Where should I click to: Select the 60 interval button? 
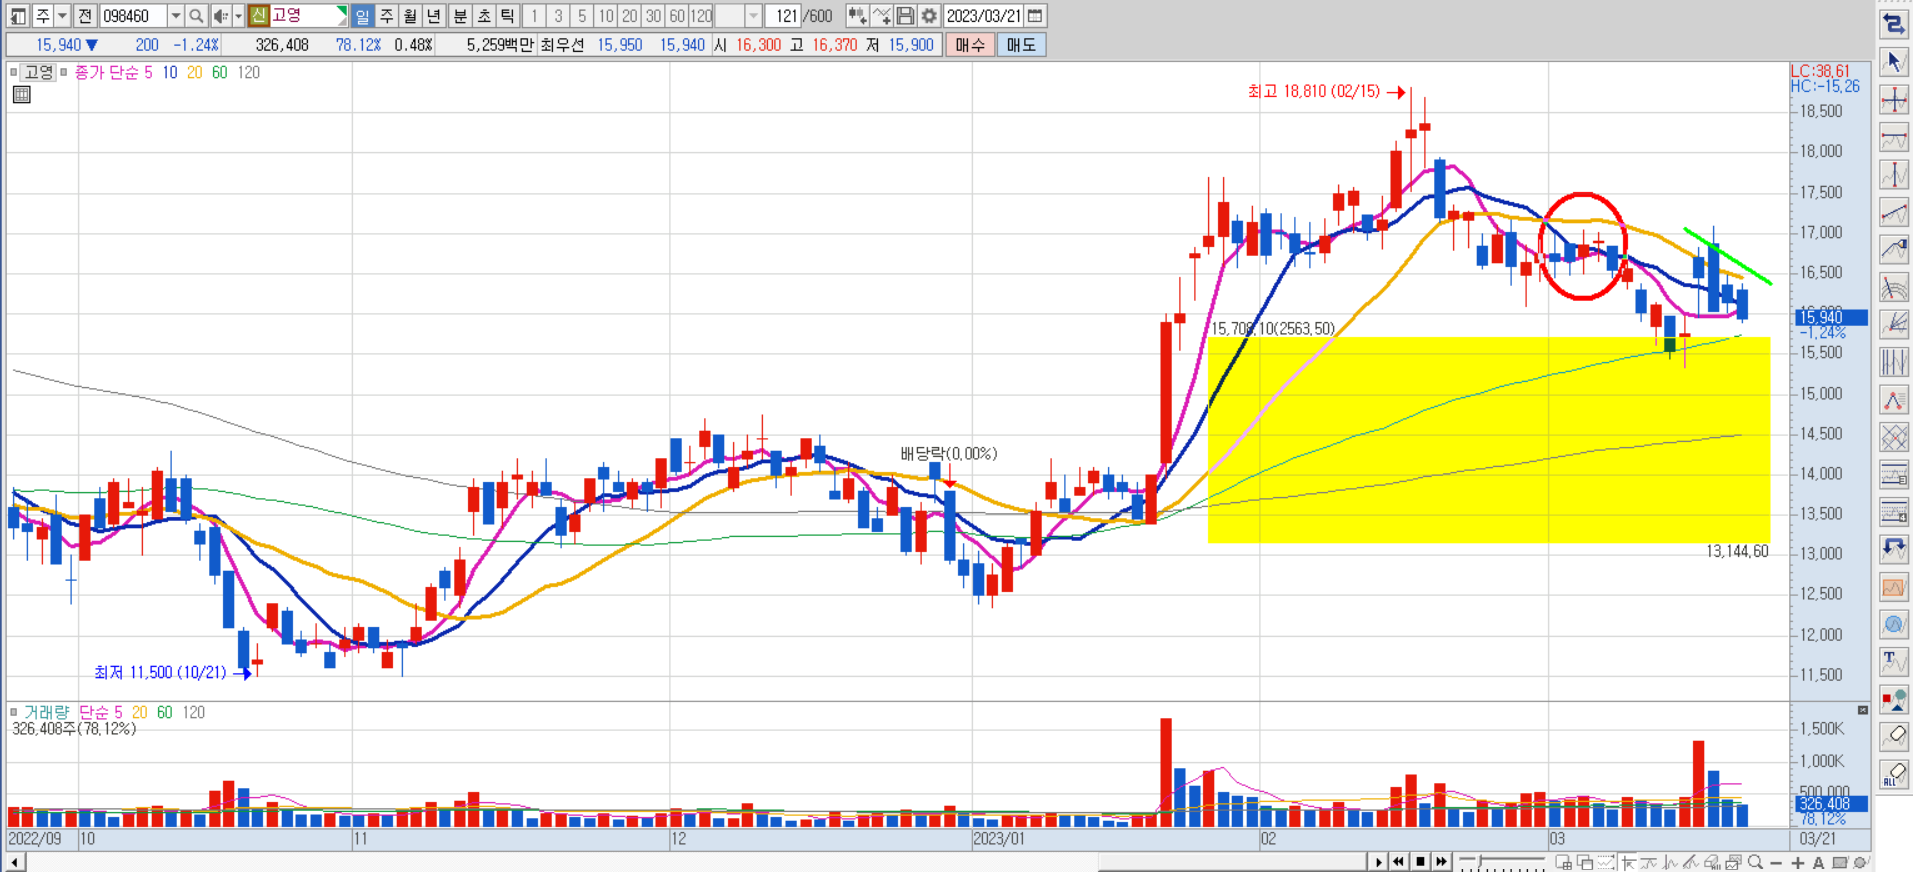click(677, 16)
